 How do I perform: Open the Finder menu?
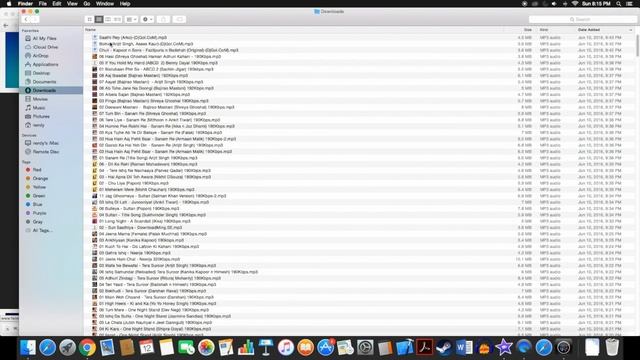25,4
